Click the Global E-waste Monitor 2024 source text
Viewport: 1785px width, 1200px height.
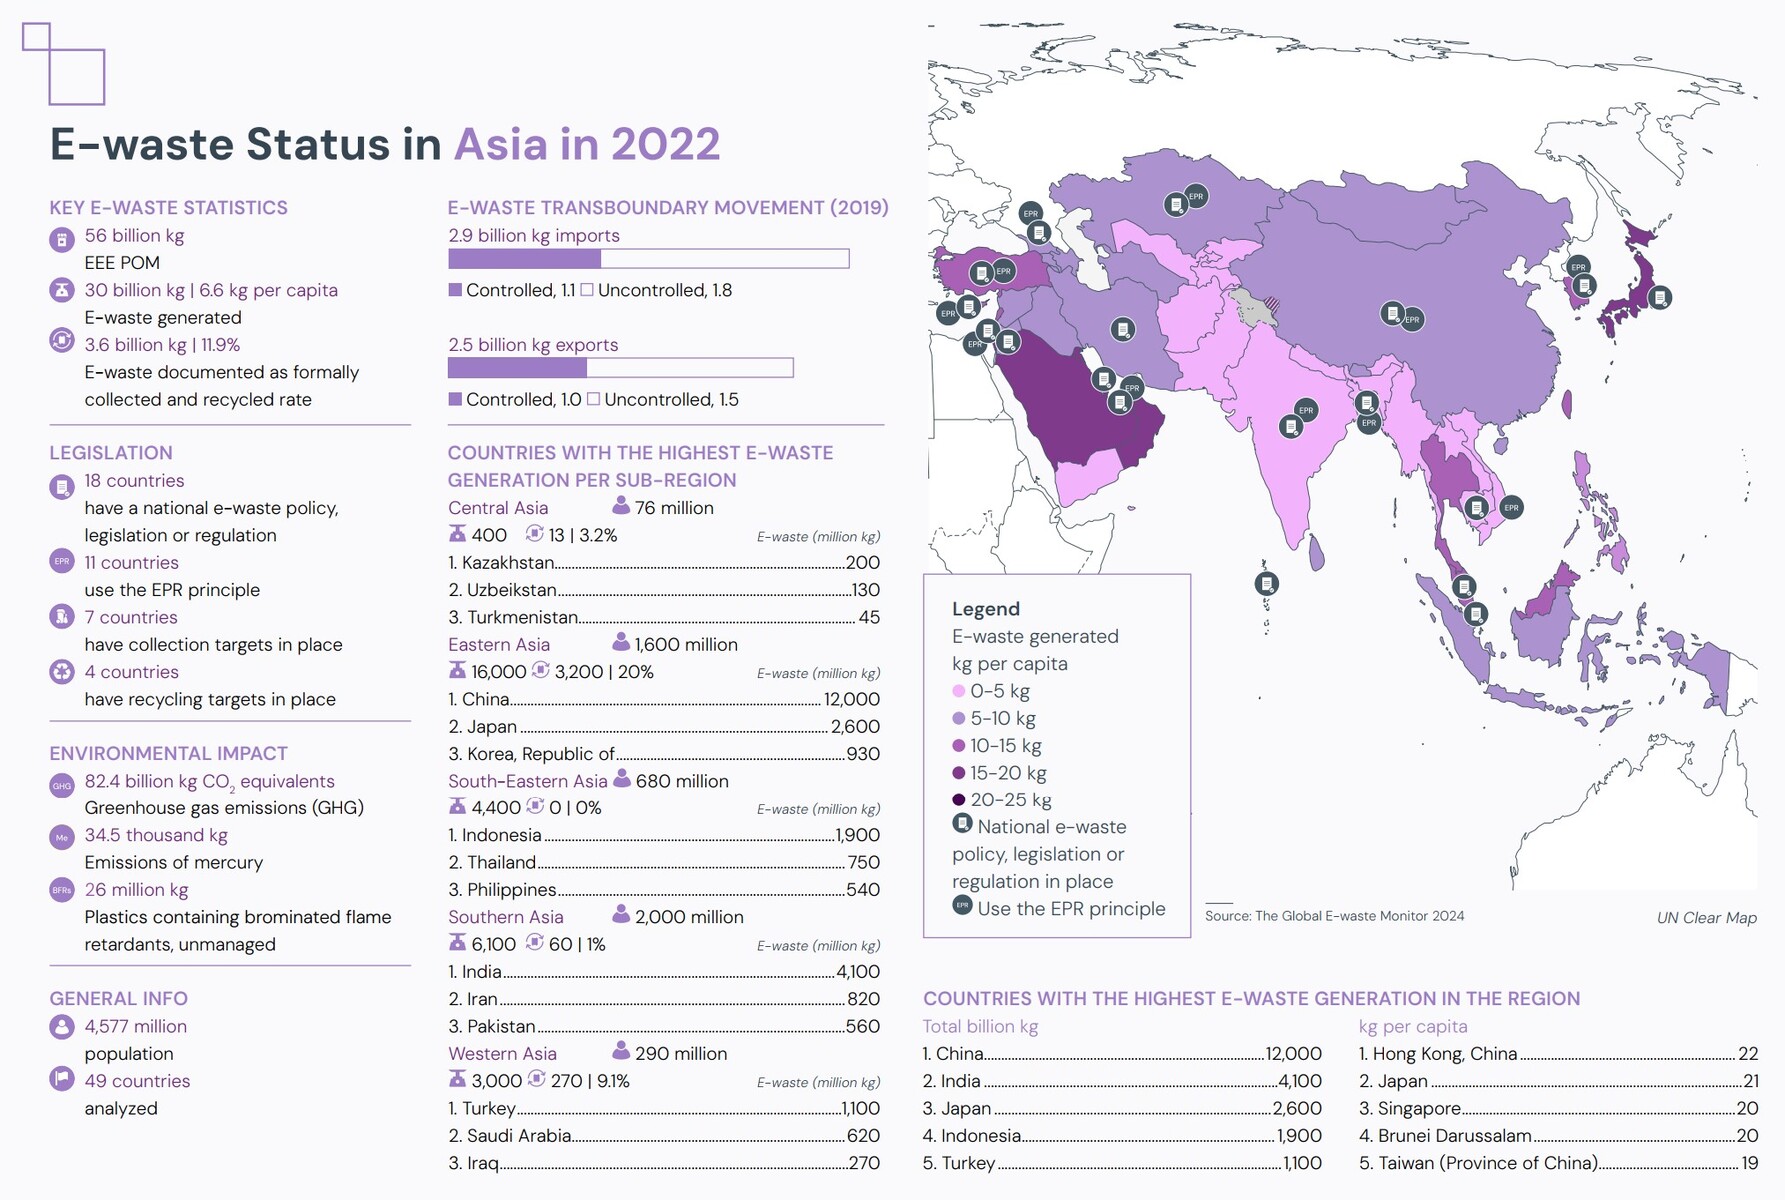[x=1334, y=916]
